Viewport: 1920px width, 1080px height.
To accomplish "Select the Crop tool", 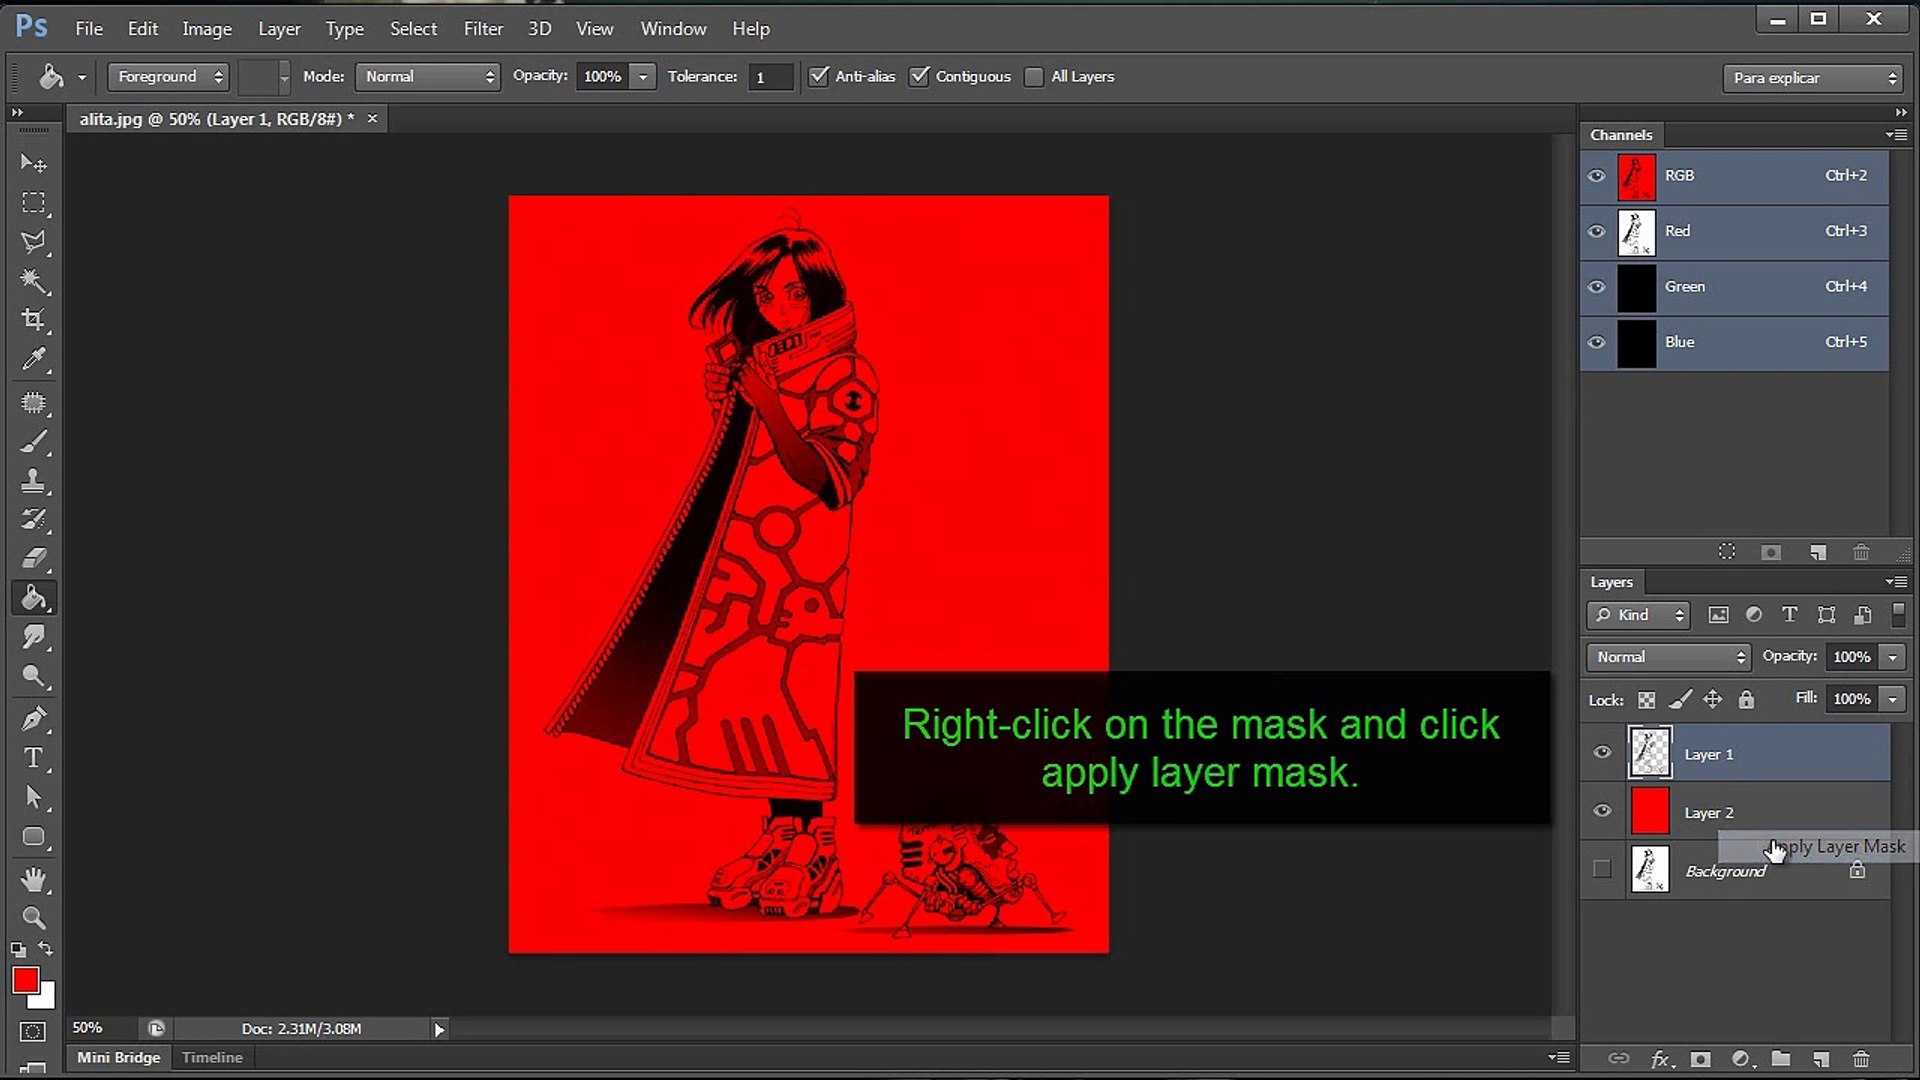I will (x=33, y=320).
